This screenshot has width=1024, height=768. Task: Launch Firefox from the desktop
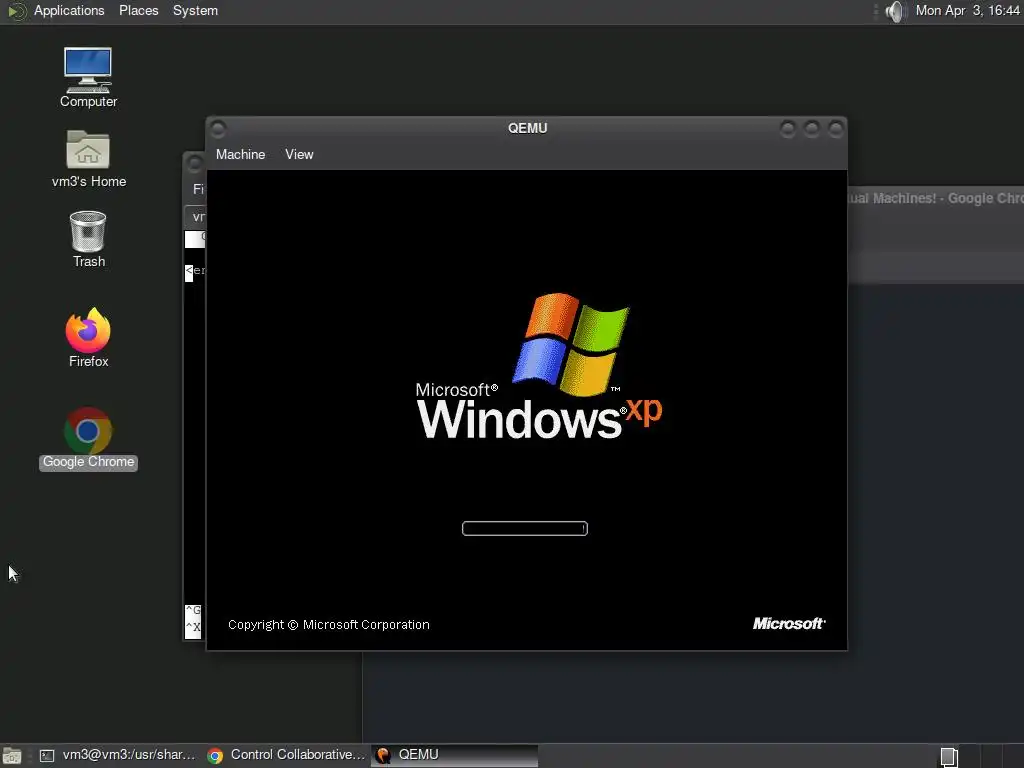[88, 338]
